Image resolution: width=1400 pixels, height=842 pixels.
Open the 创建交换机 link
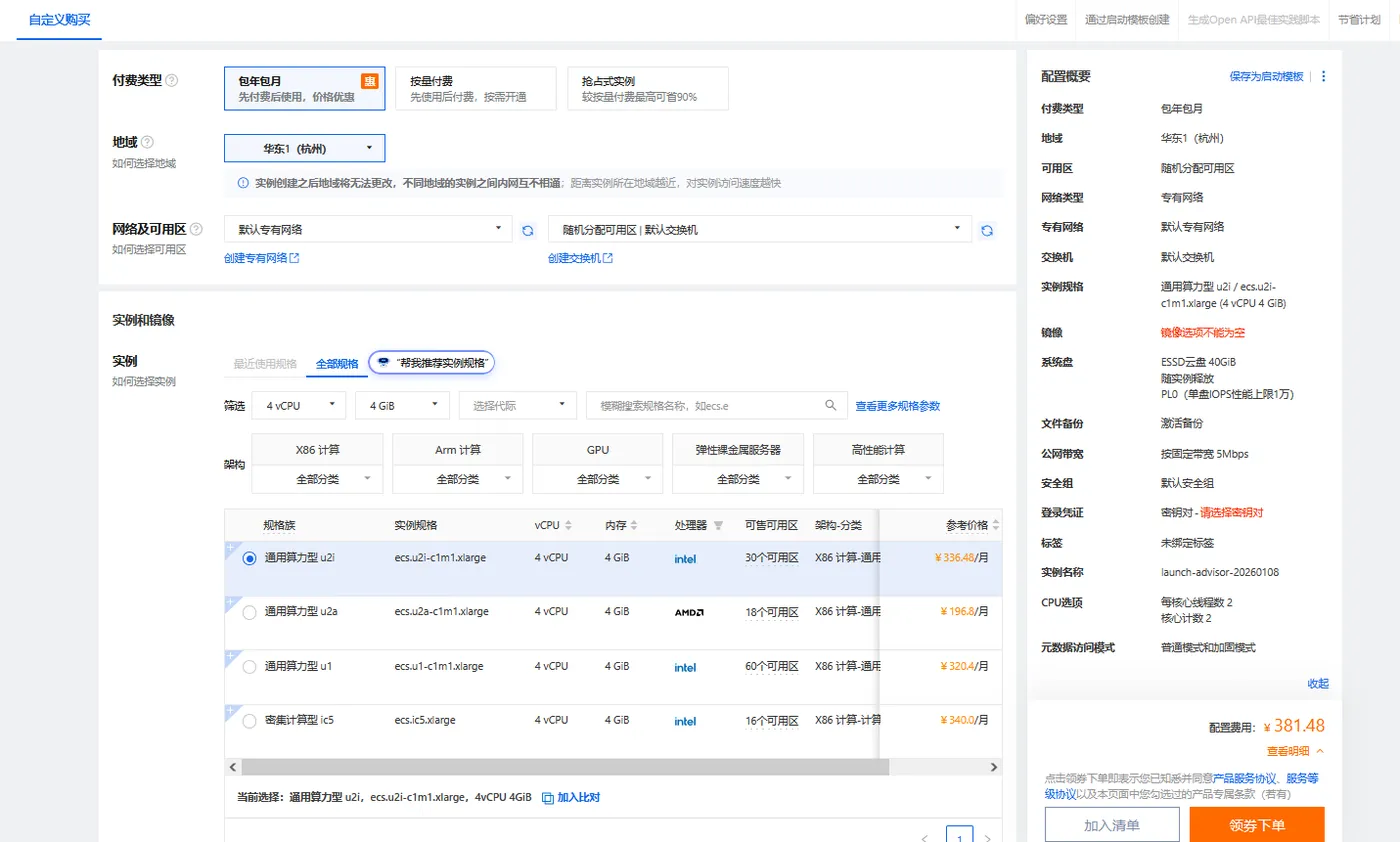(580, 258)
